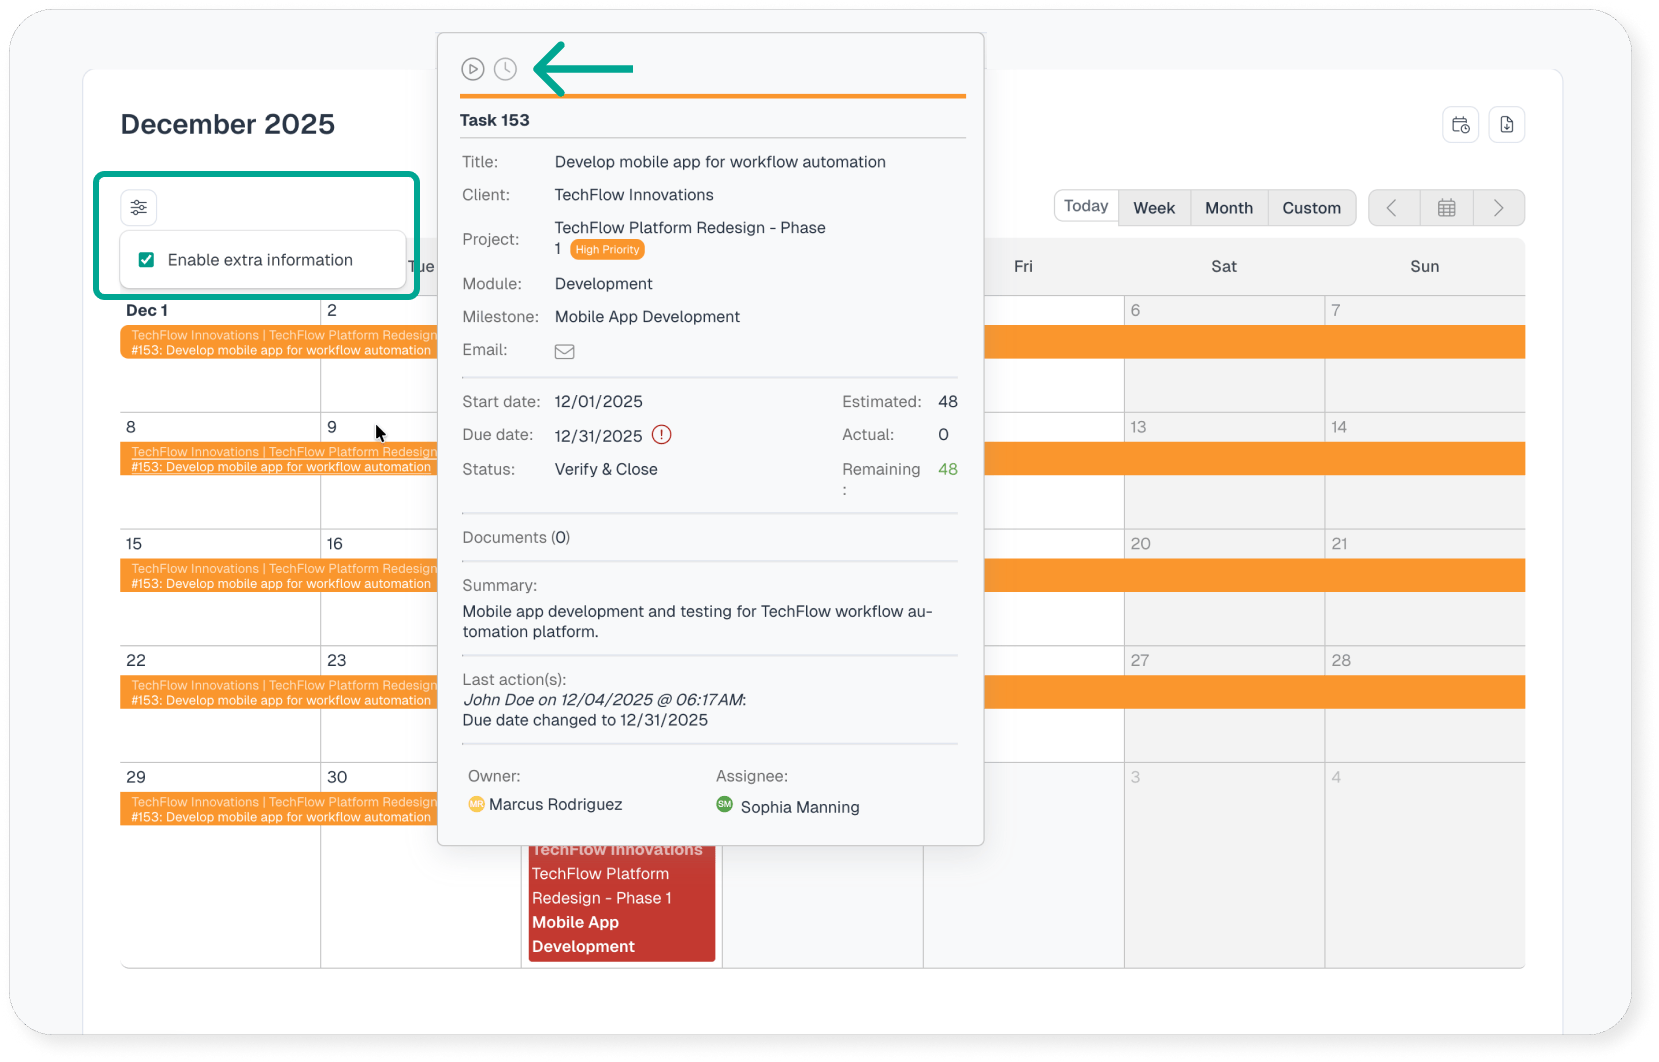Click Sophia Manning assignee avatar
1659x1062 pixels.
pos(725,805)
